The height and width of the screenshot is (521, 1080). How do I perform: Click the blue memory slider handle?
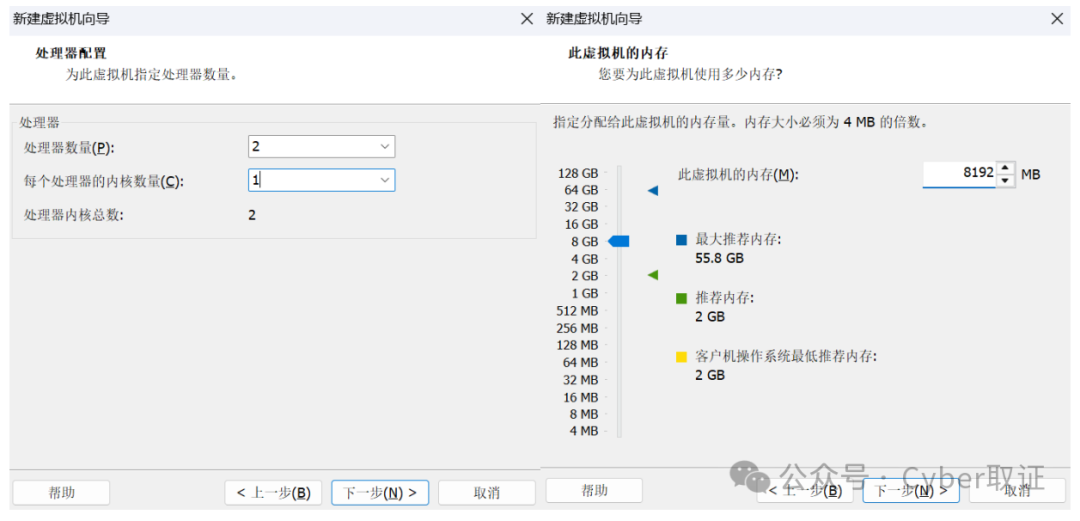(619, 241)
